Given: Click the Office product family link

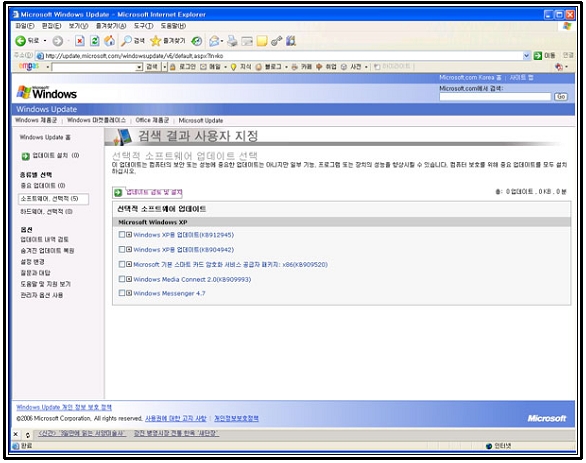Looking at the screenshot, I should (x=152, y=120).
